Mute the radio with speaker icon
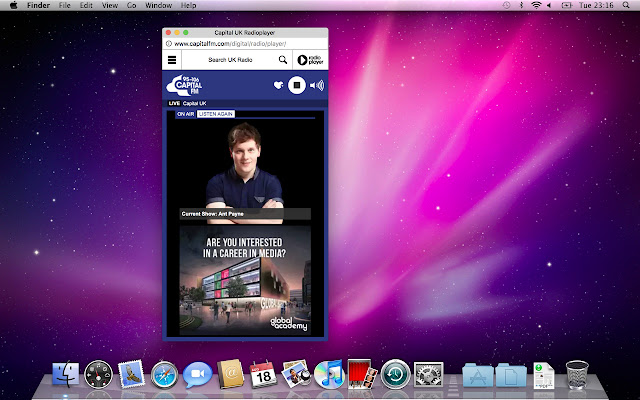 point(317,86)
